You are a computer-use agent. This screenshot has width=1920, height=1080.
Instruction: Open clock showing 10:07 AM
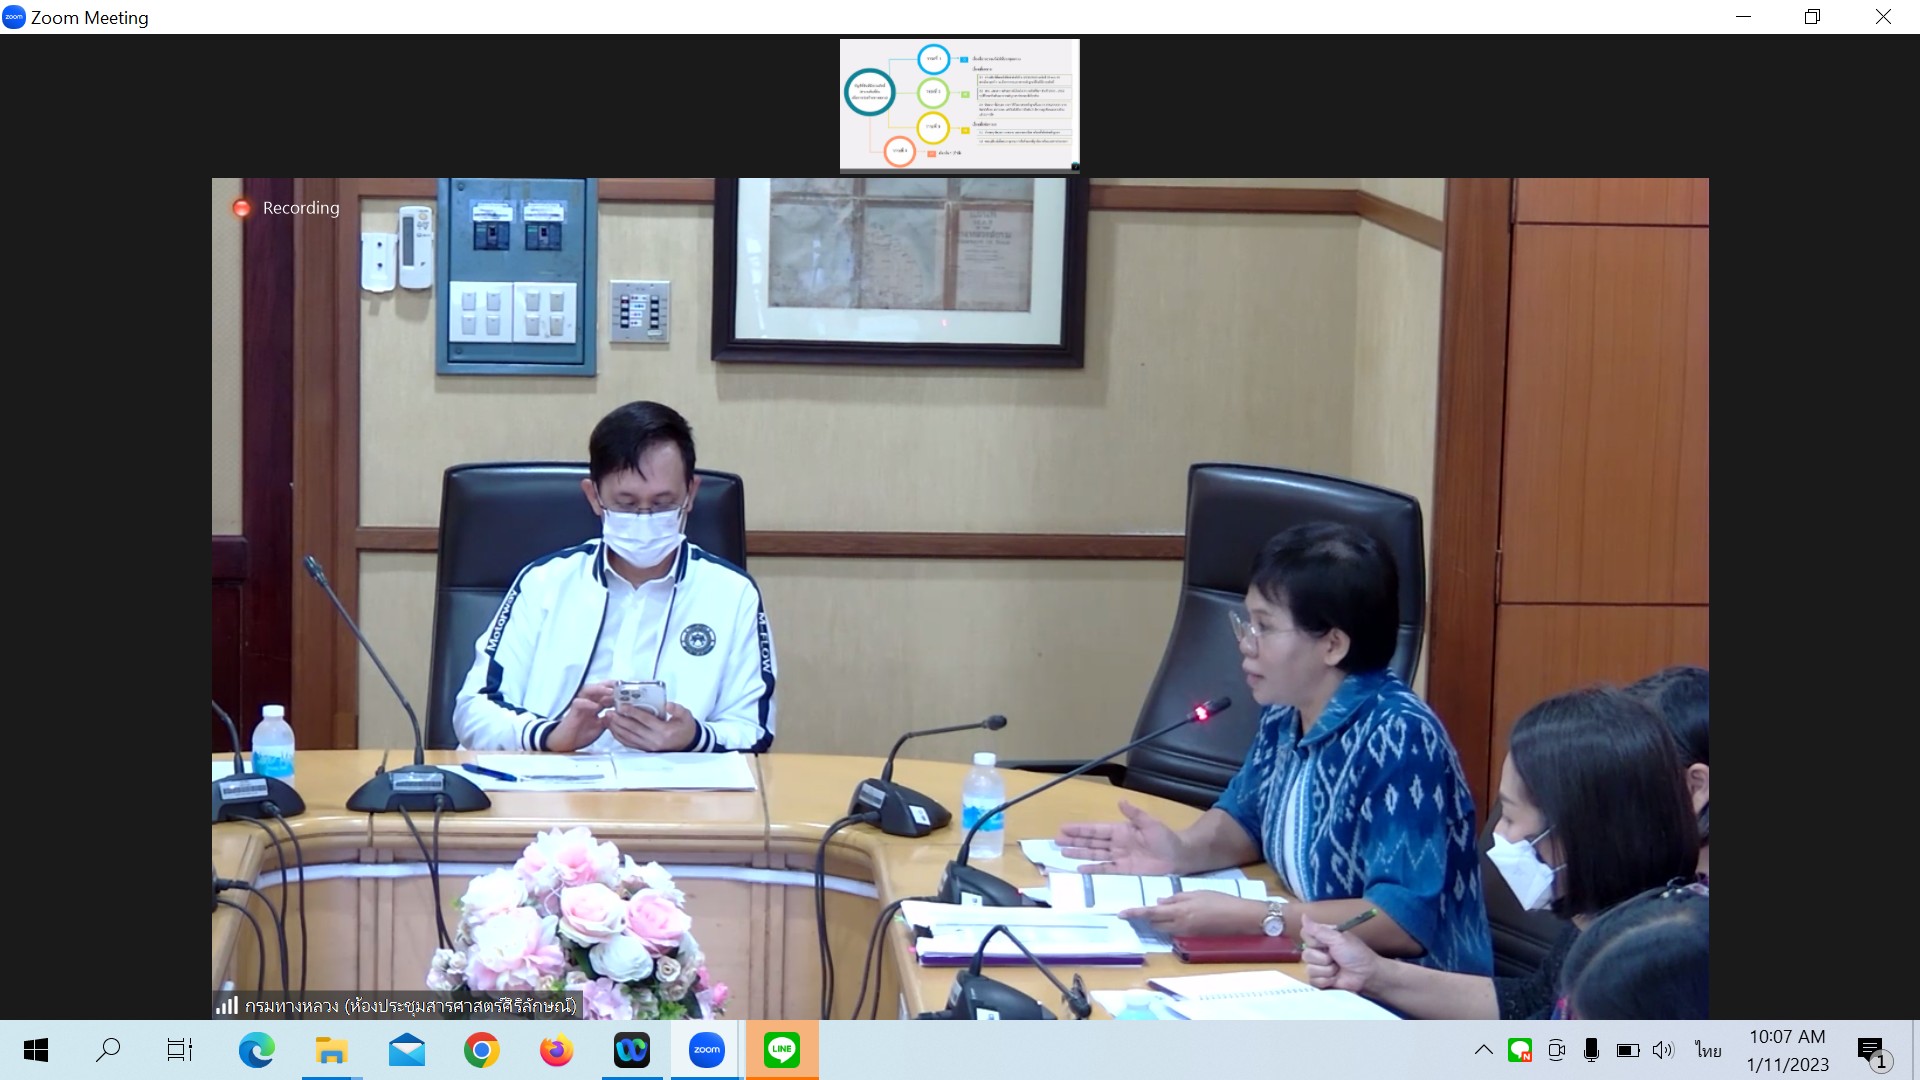1787,1050
